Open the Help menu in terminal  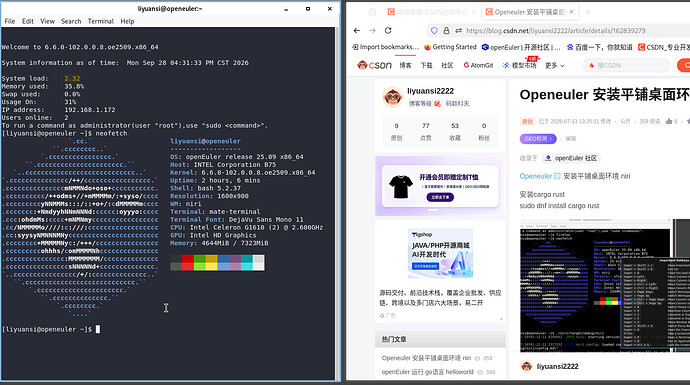[x=127, y=21]
